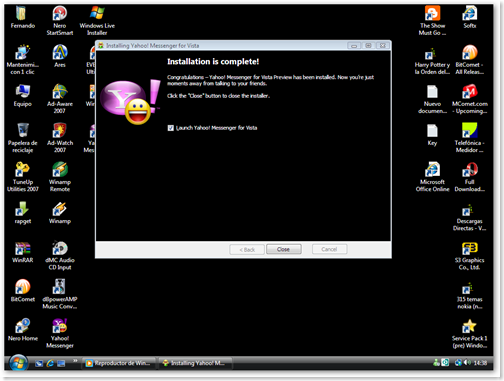Select the BitComet desktop icon
The width and height of the screenshot is (504, 381).
(22, 291)
